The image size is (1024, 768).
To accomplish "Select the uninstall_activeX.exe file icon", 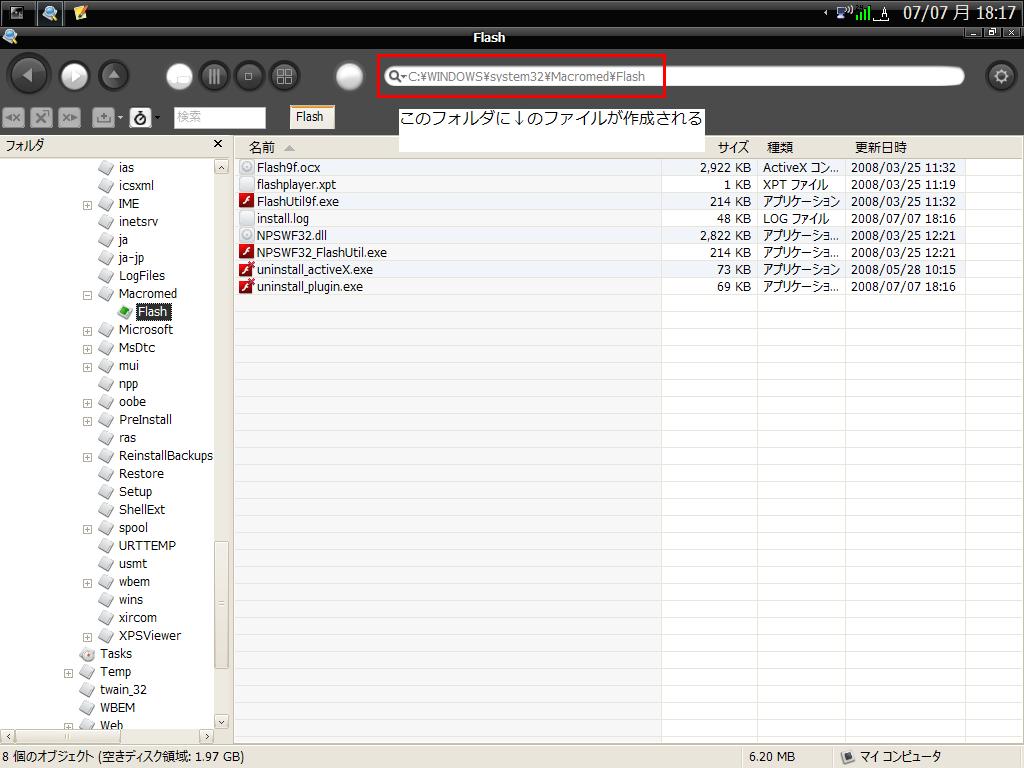I will 246,269.
